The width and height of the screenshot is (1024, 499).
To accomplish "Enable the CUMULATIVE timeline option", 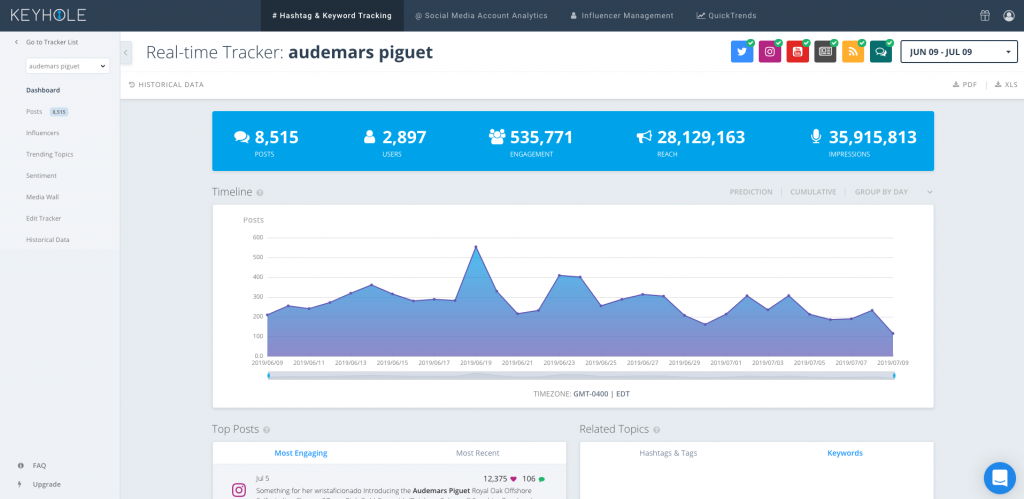I will pyautogui.click(x=813, y=192).
